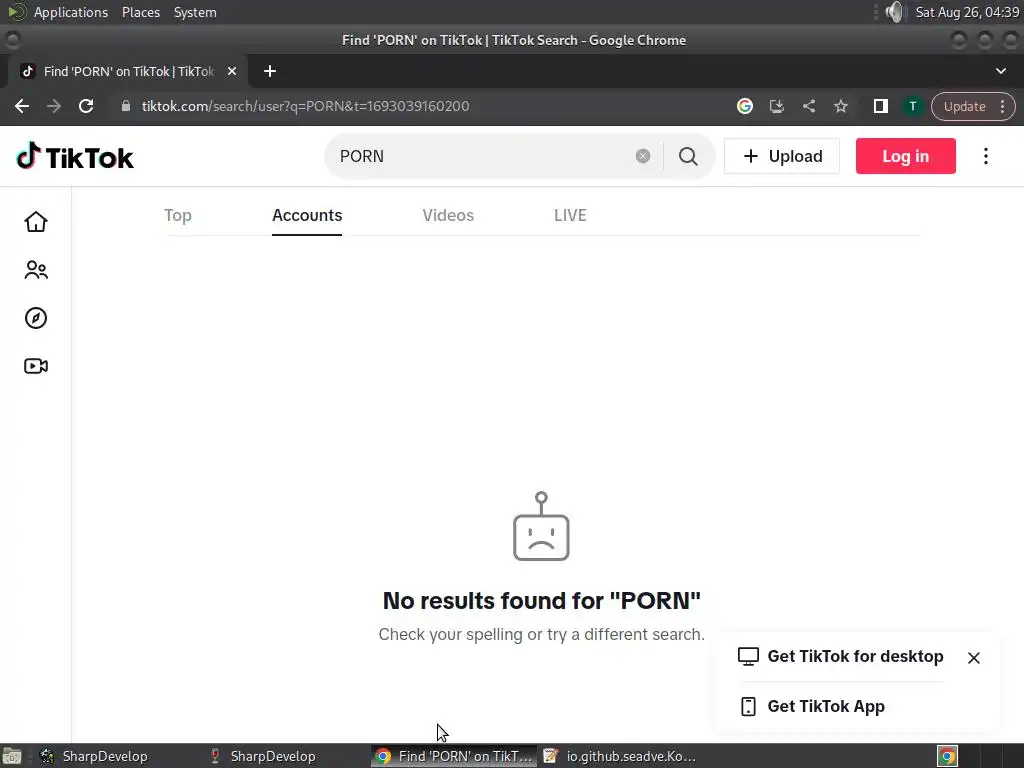1024x768 pixels.
Task: Click the install app icon in address bar
Action: 776,106
